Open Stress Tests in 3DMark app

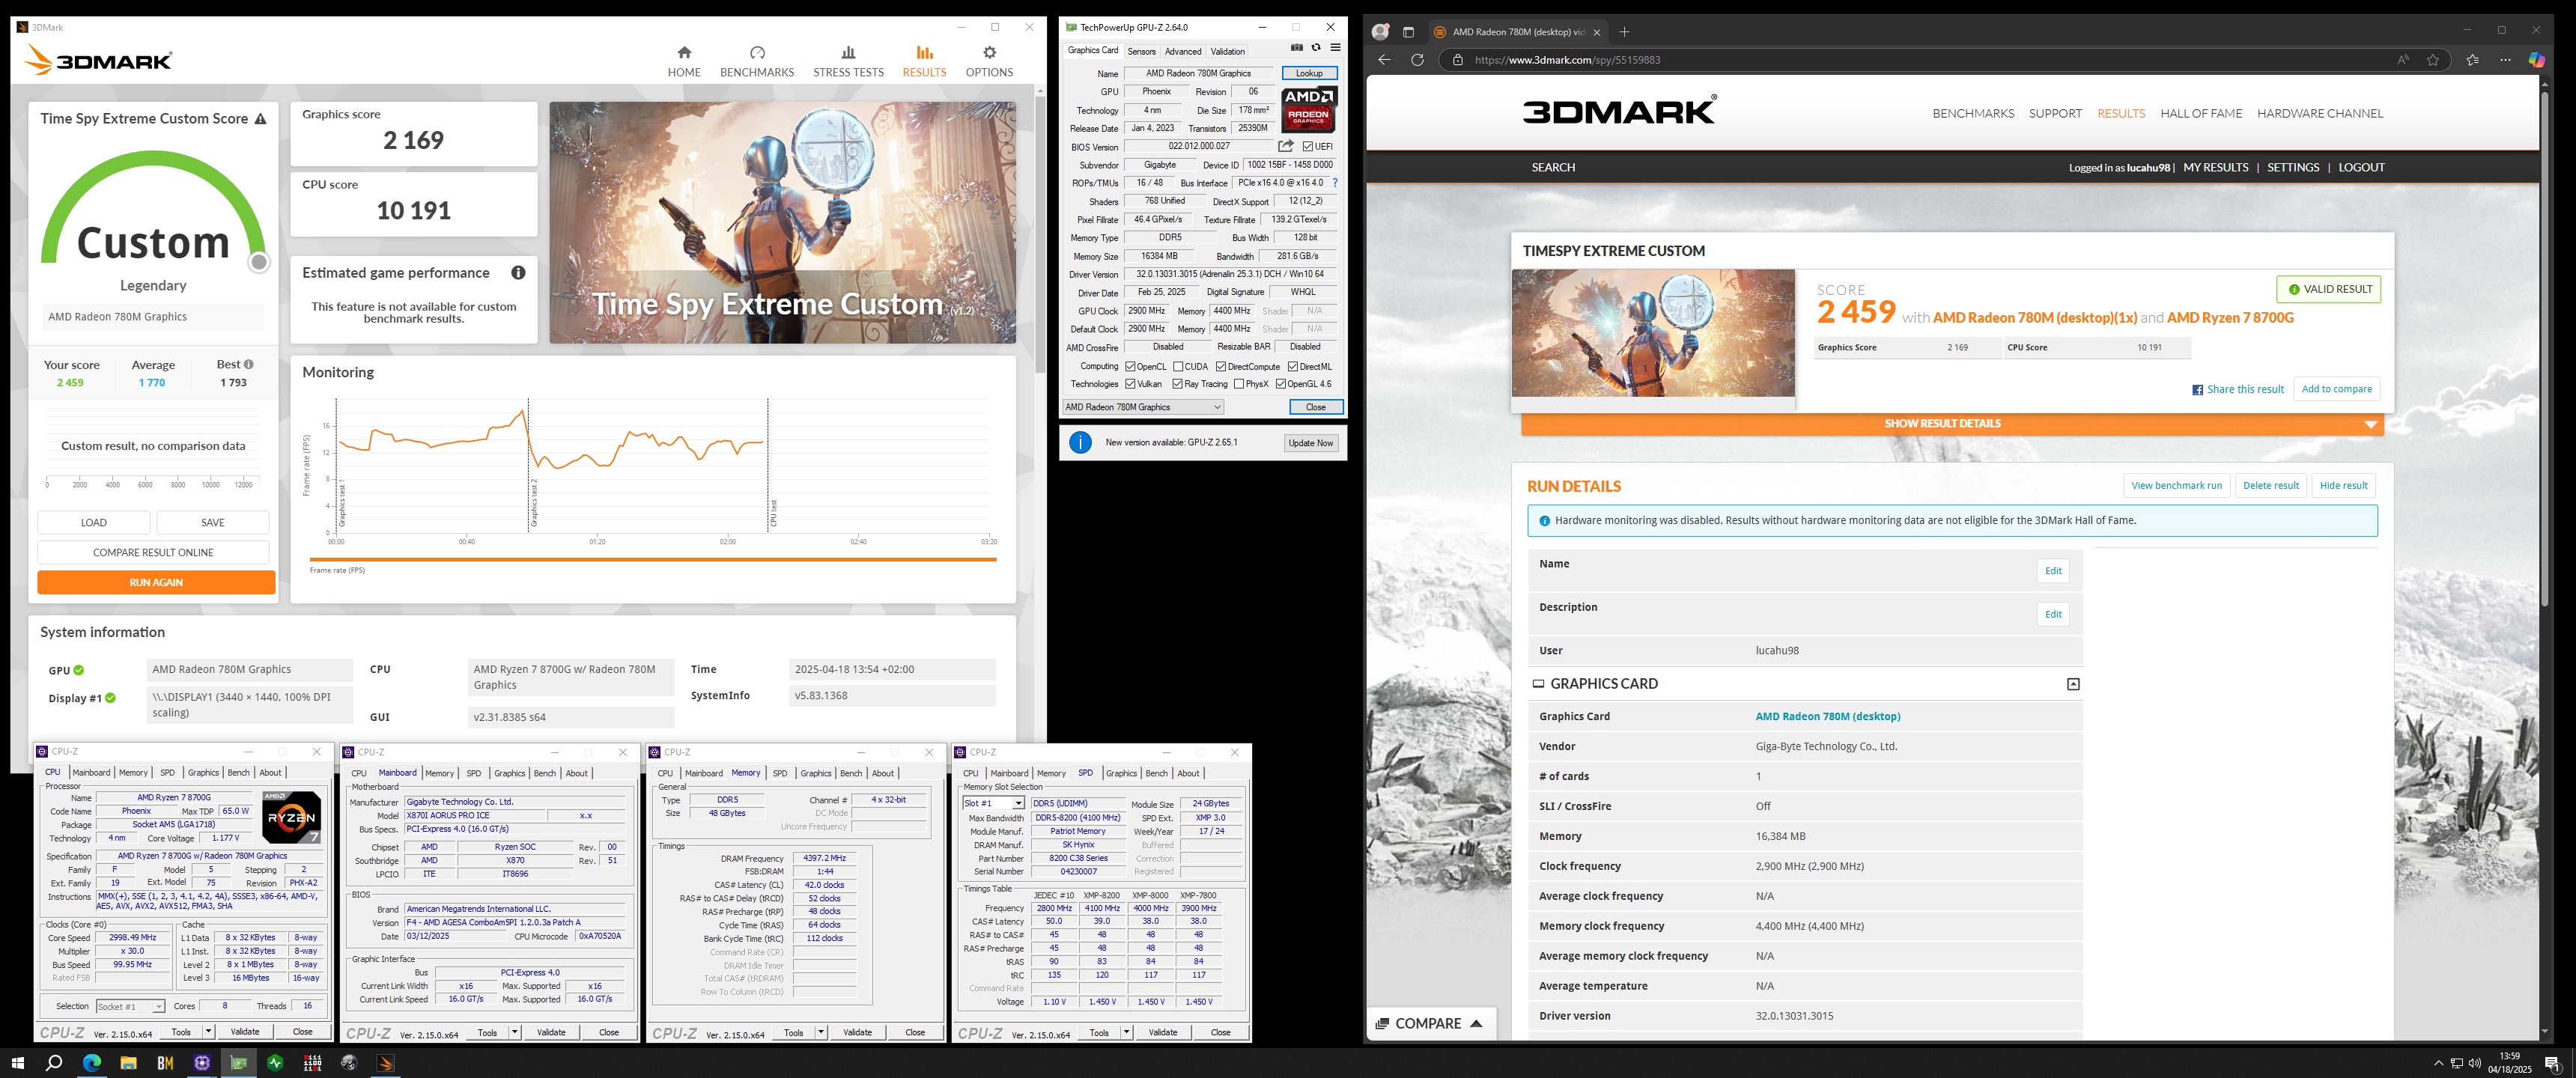point(848,61)
